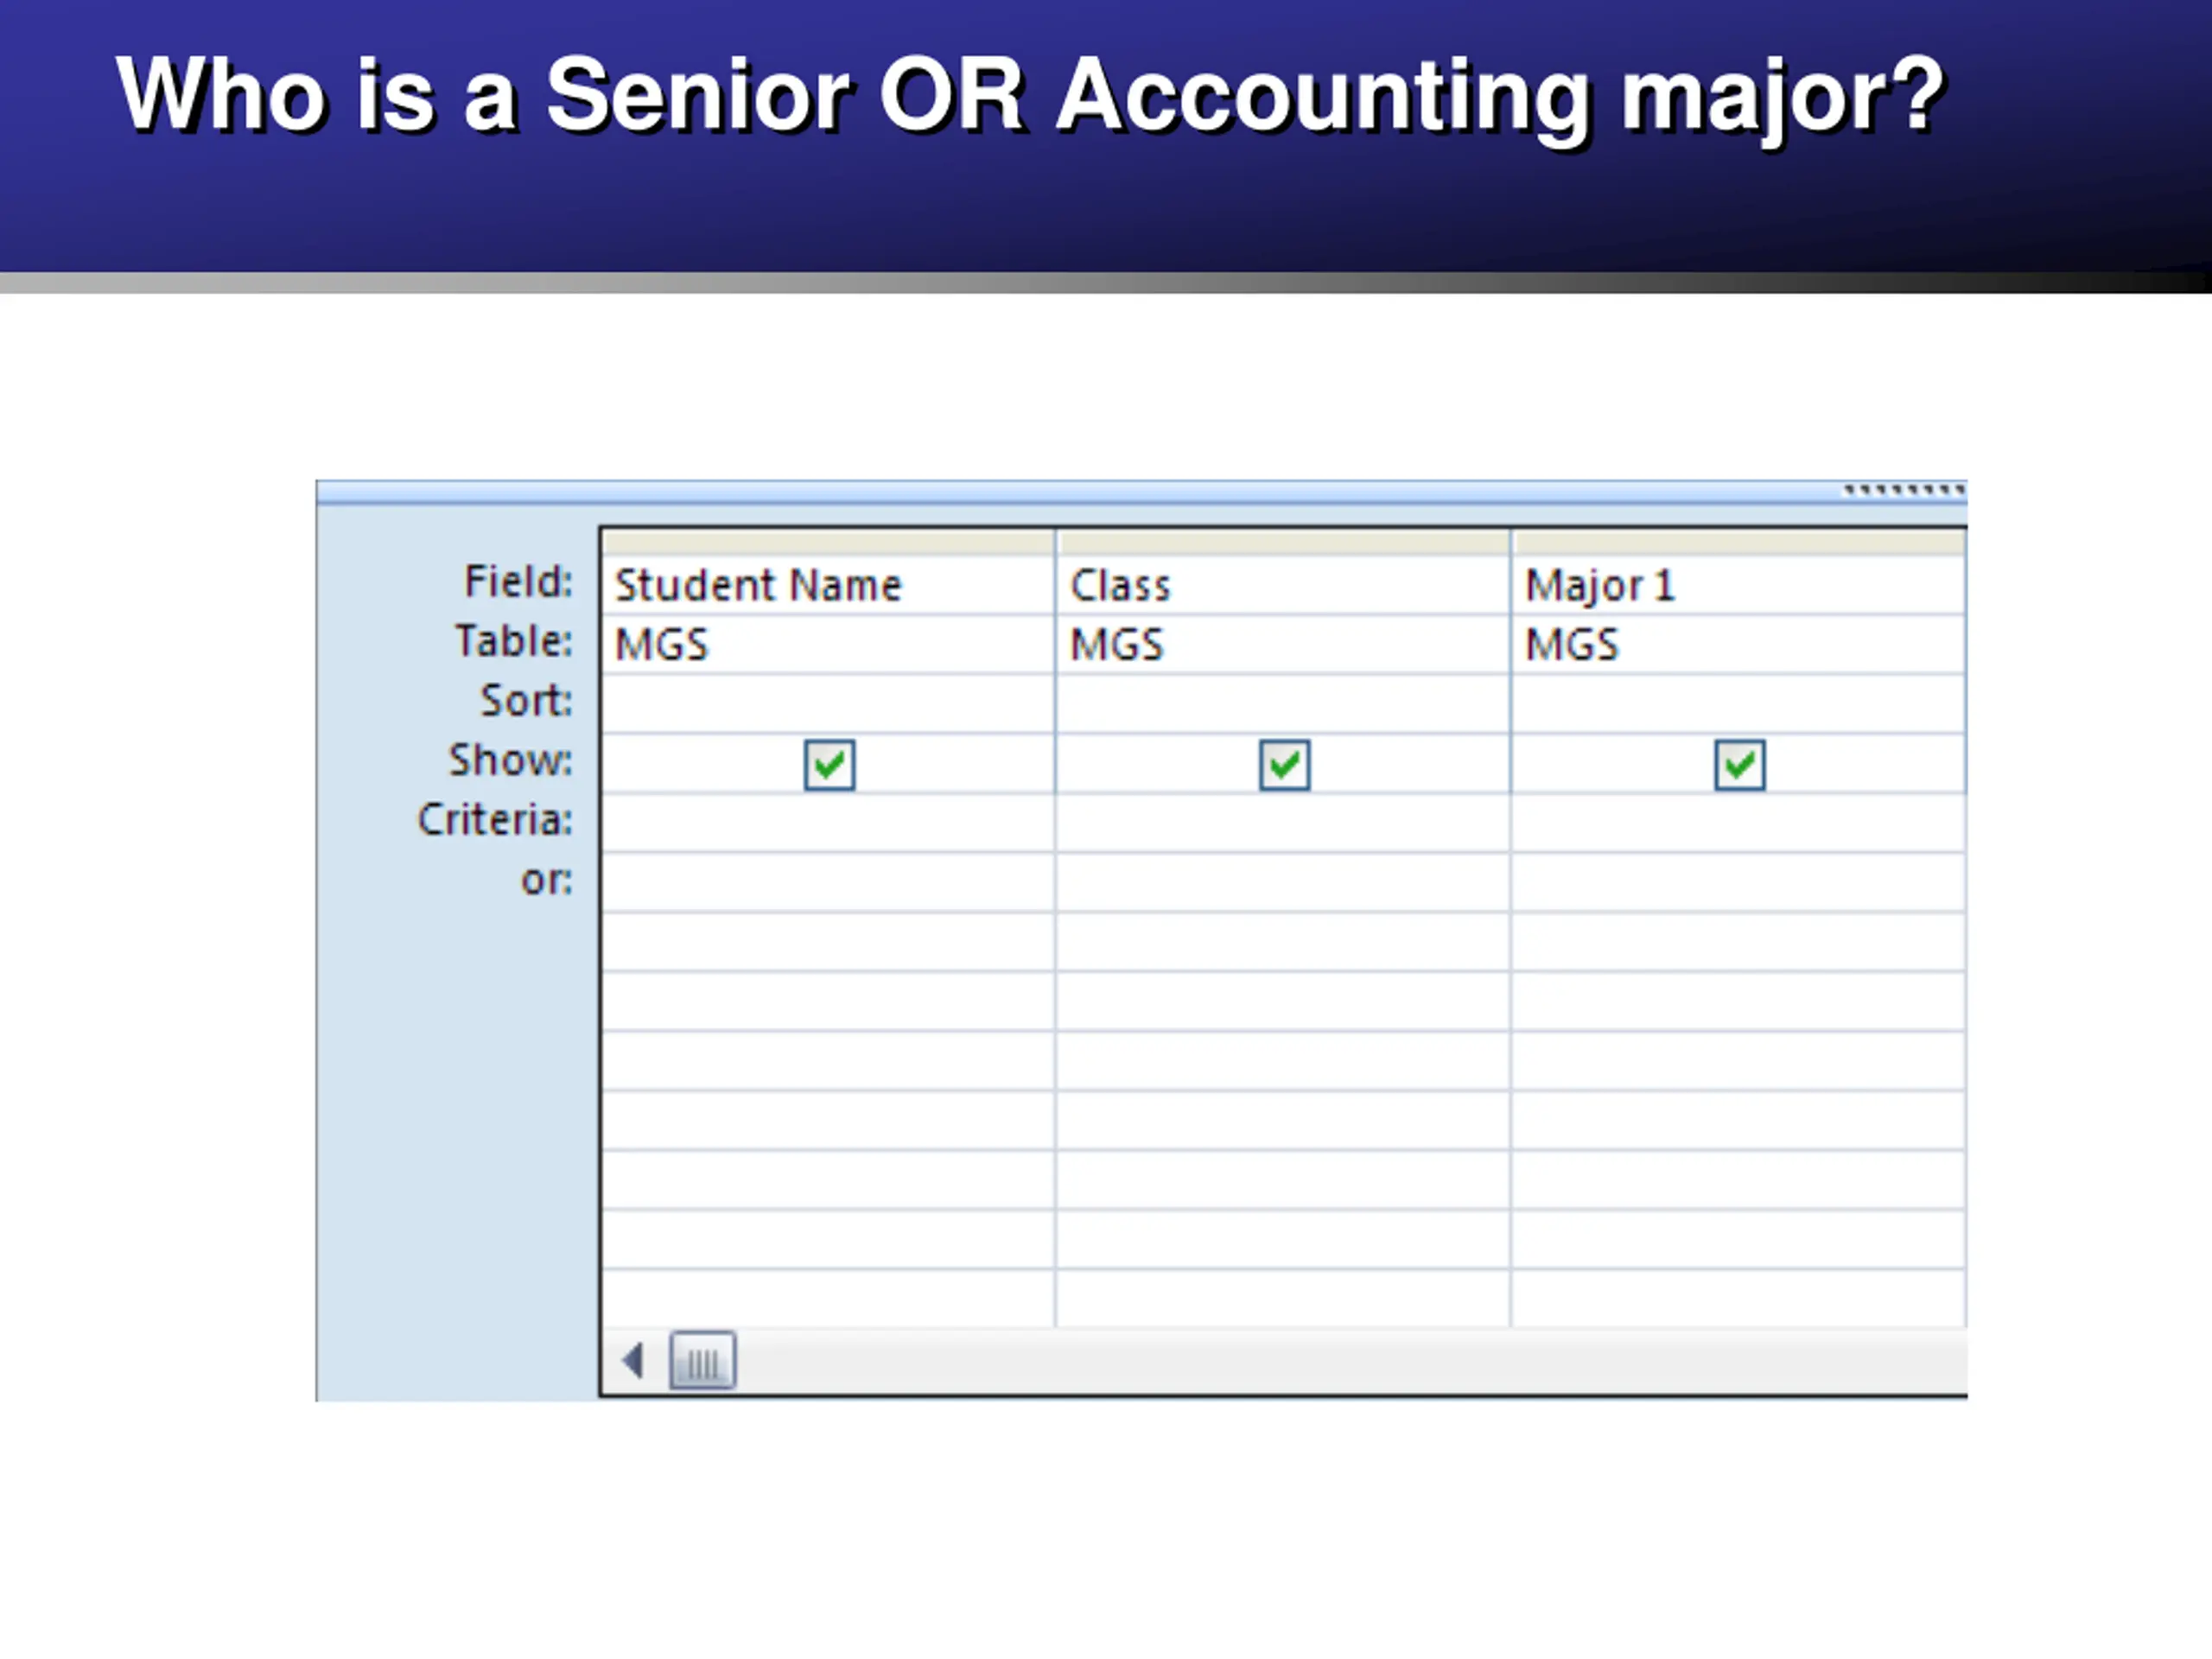The height and width of the screenshot is (1659, 2212).
Task: Click the or cell under Major 1
Action: (1738, 882)
